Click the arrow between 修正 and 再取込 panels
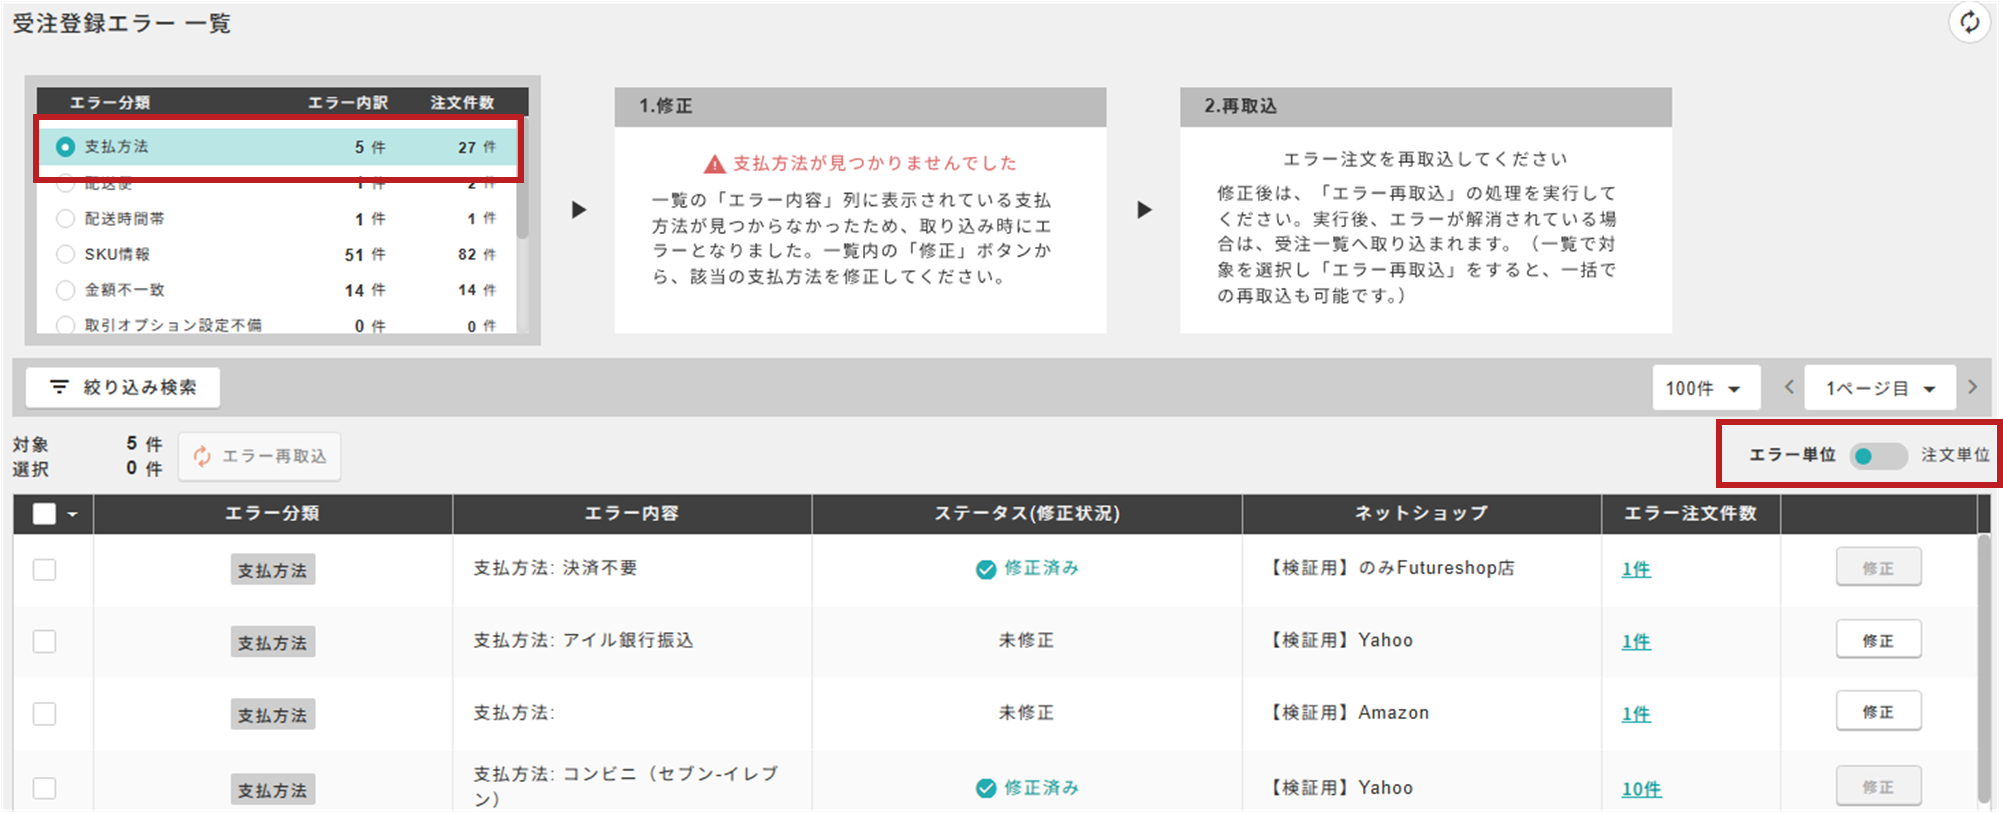Viewport: 2003px width, 813px height. coord(1145,210)
